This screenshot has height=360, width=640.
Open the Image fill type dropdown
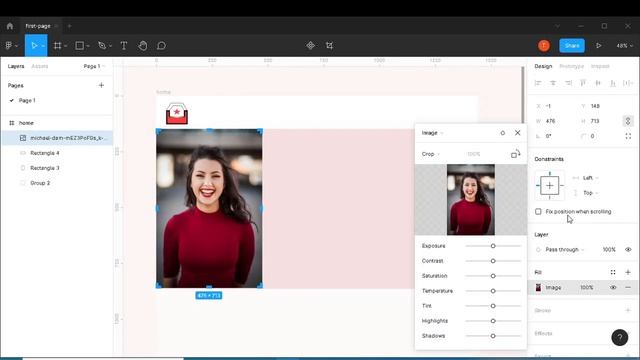432,133
